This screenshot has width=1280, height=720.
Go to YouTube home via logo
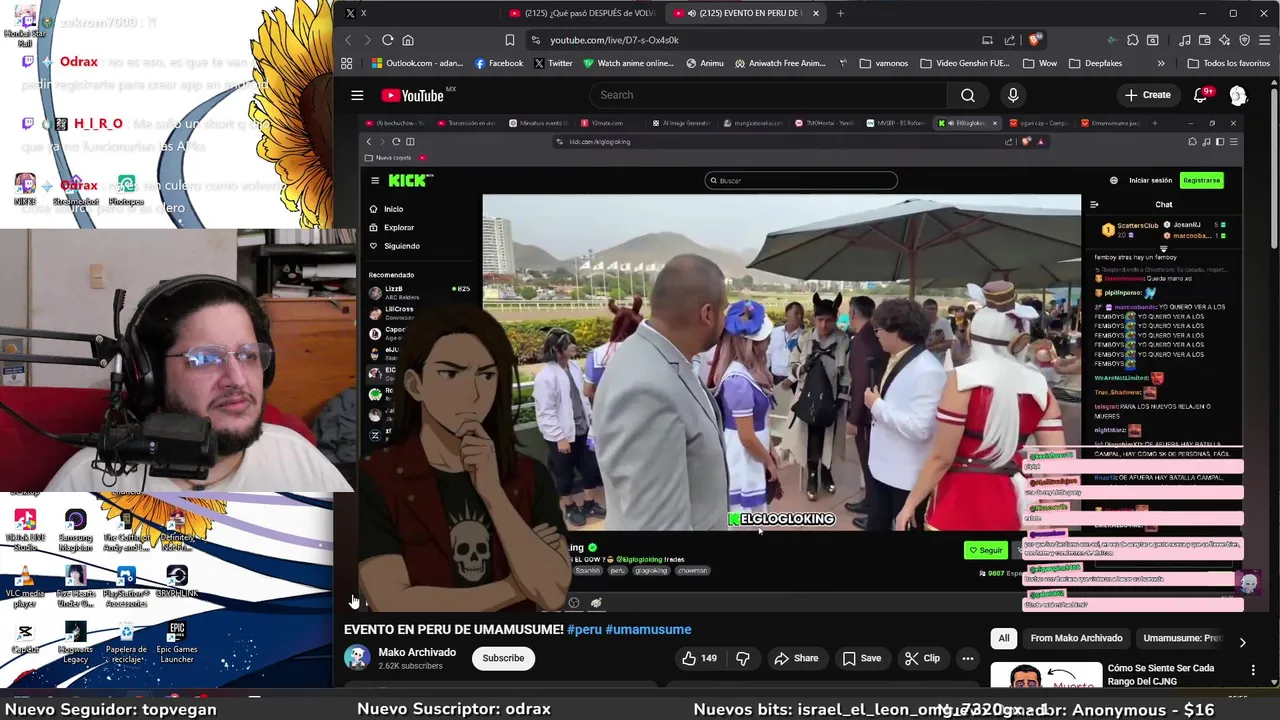413,95
